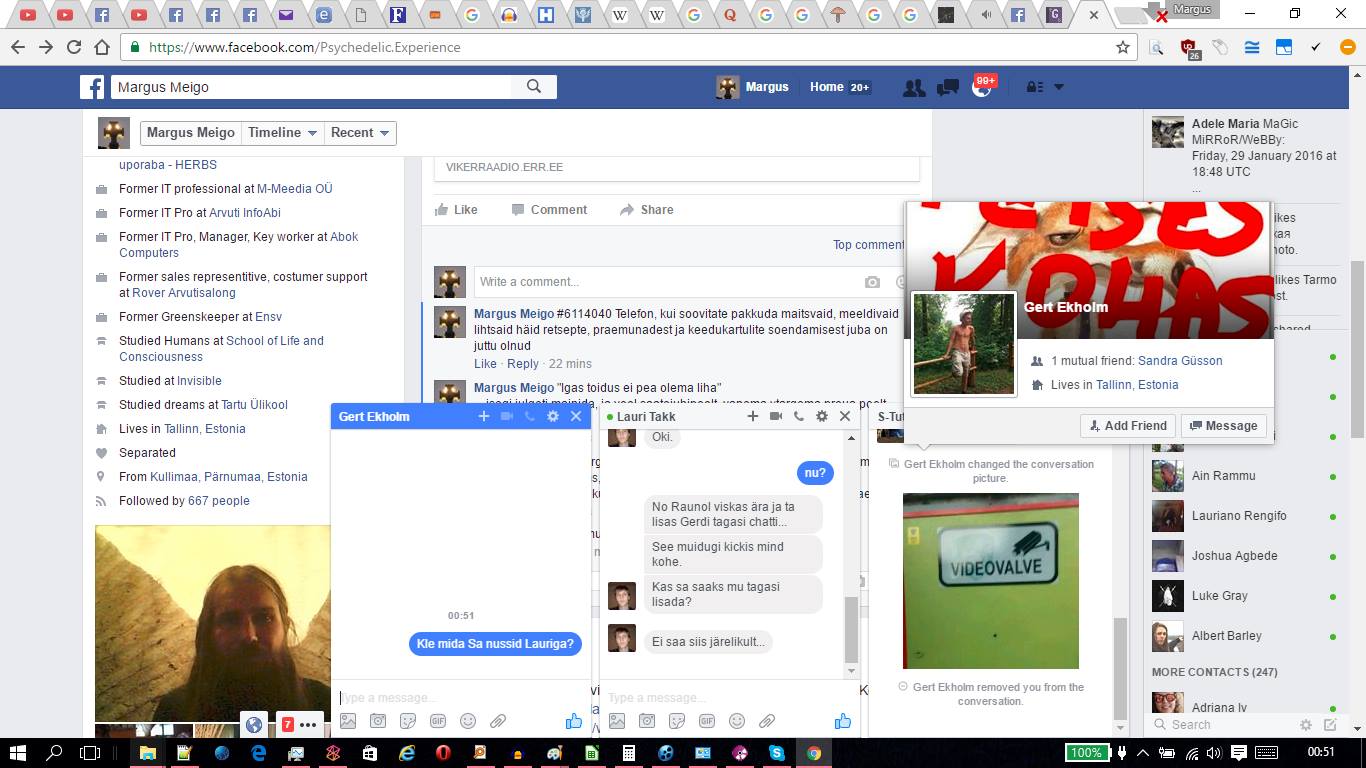Screen dimensions: 1366x768
Task: Close the Lauri Takk chat window
Action: coord(845,416)
